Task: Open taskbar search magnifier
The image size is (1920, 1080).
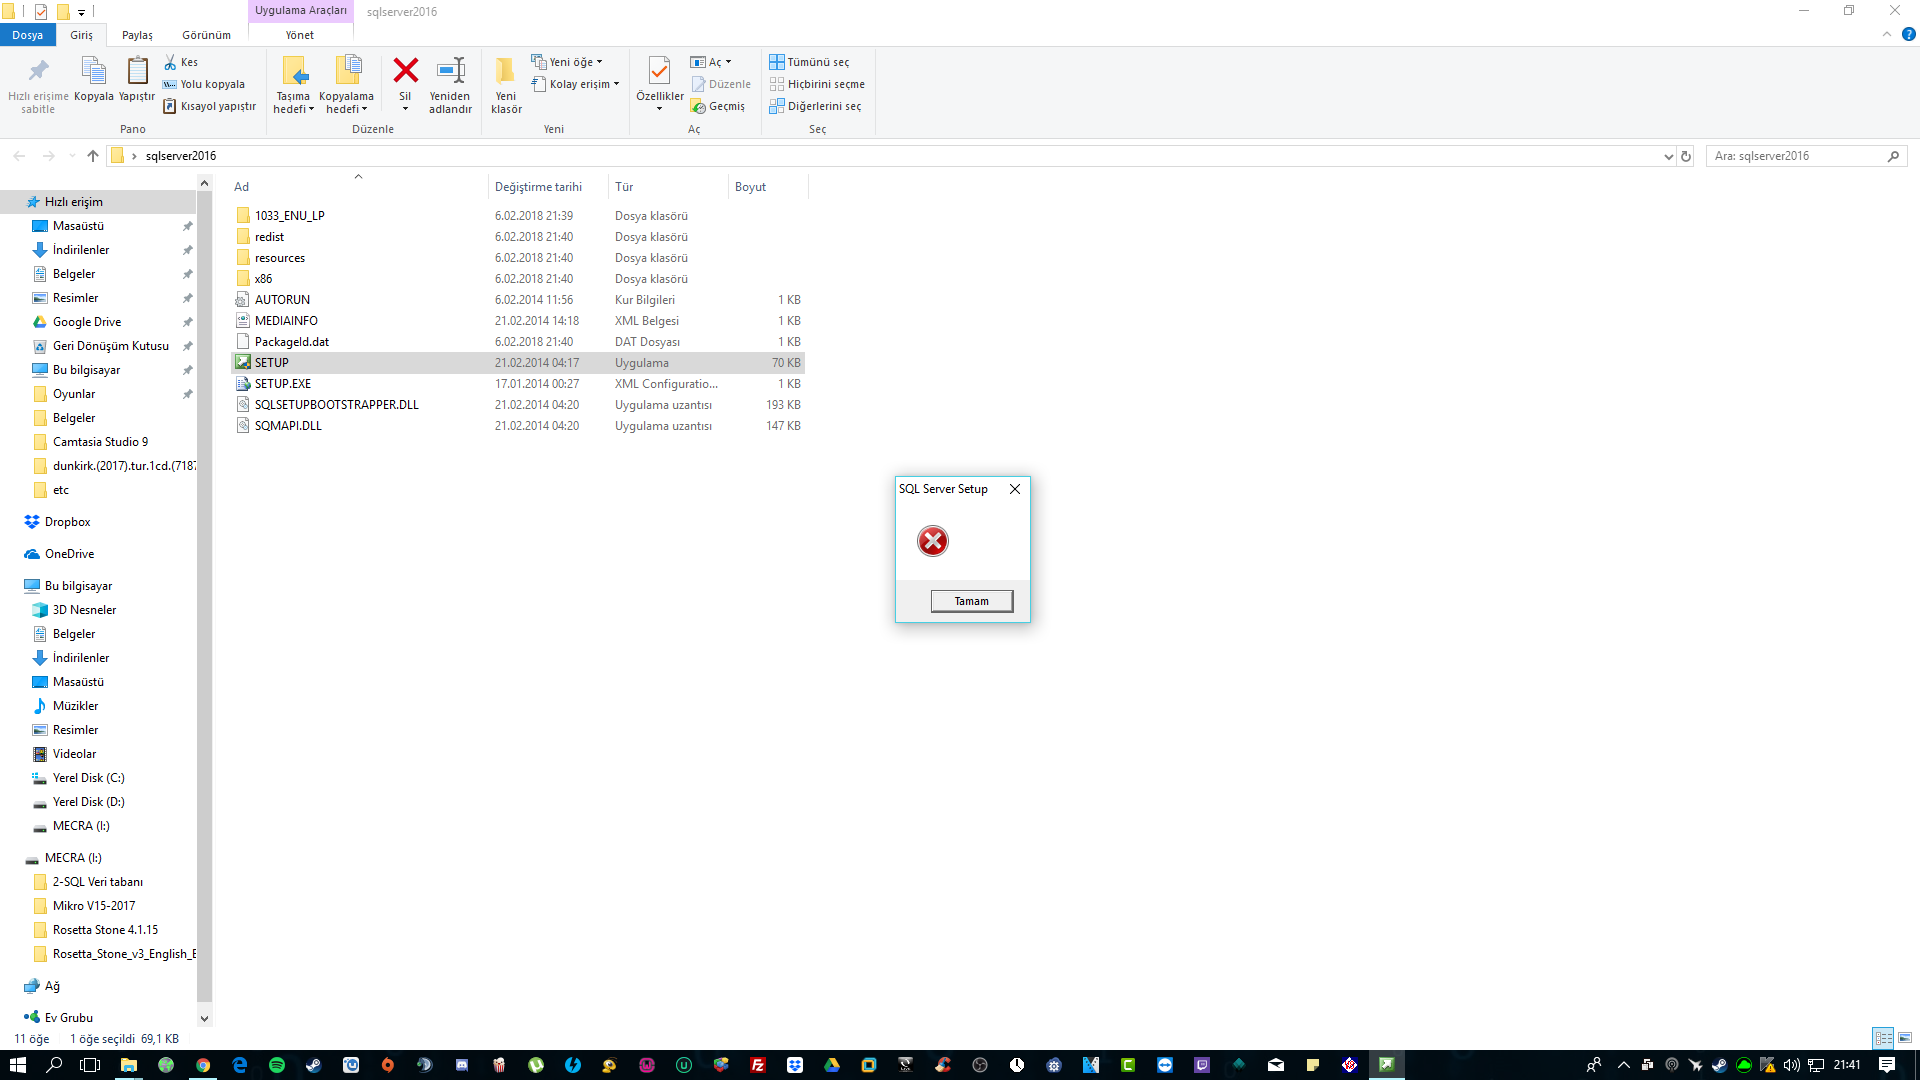Action: [x=54, y=1065]
